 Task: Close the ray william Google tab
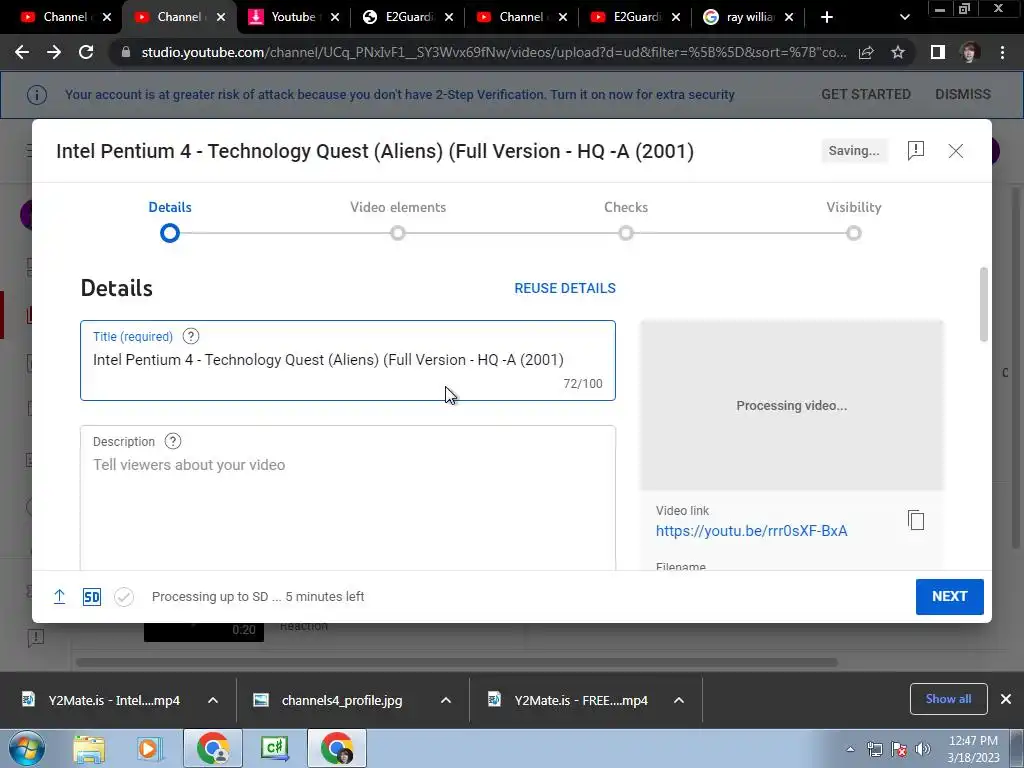click(x=789, y=17)
